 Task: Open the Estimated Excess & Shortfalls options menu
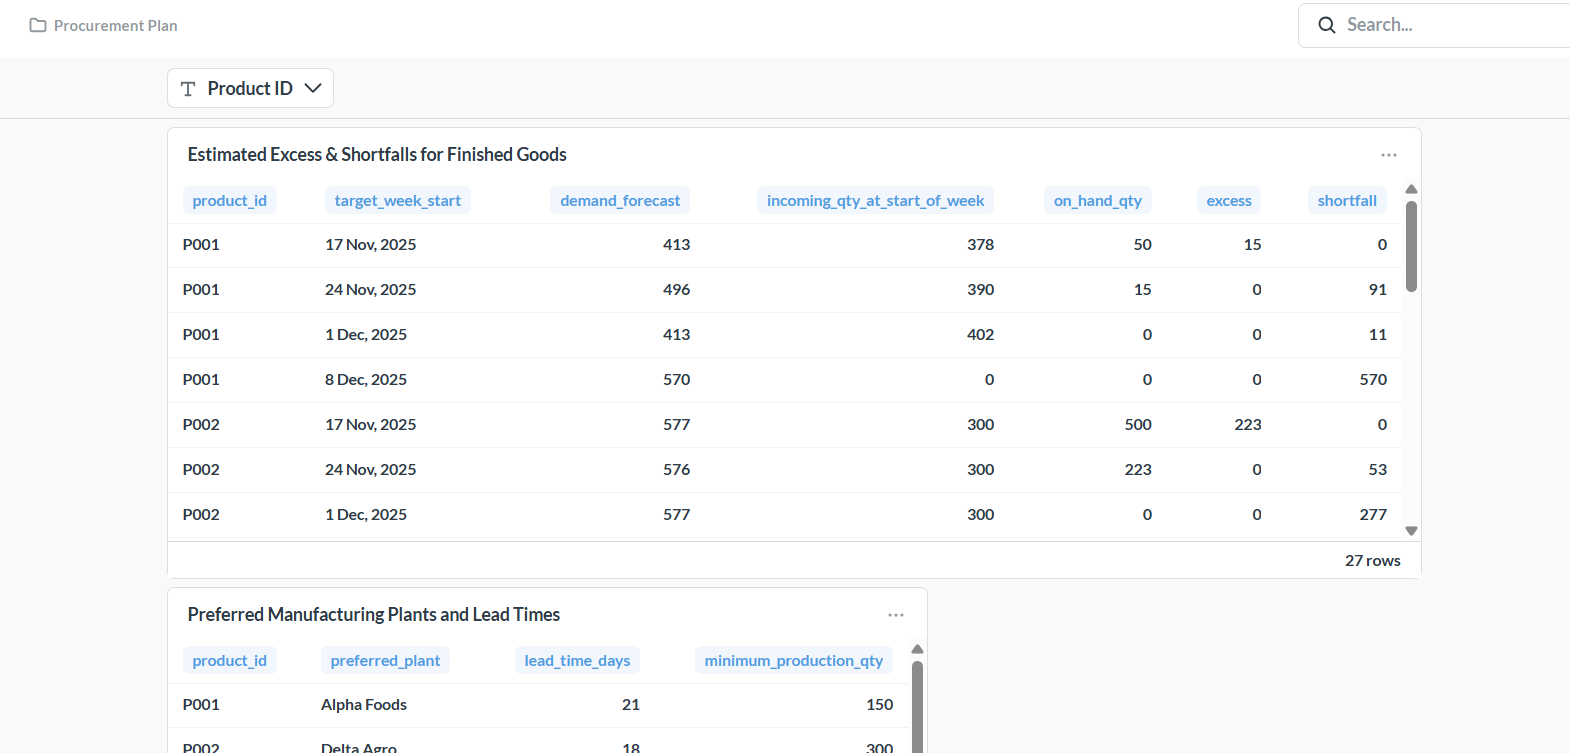coord(1389,155)
